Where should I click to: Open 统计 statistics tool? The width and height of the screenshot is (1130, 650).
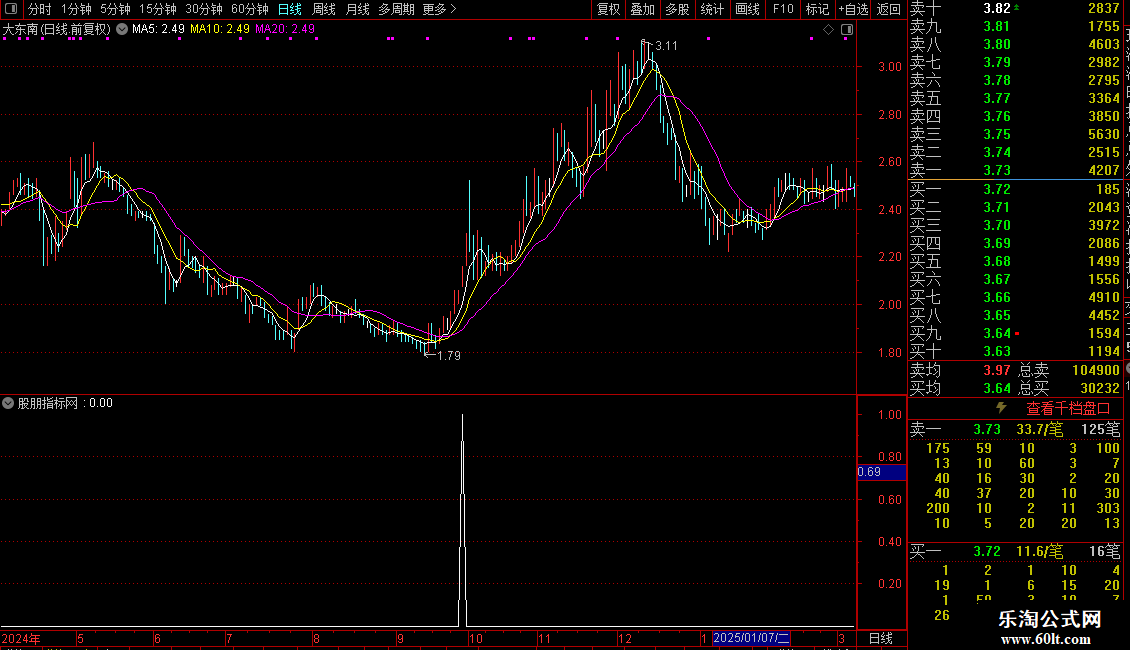pyautogui.click(x=712, y=9)
